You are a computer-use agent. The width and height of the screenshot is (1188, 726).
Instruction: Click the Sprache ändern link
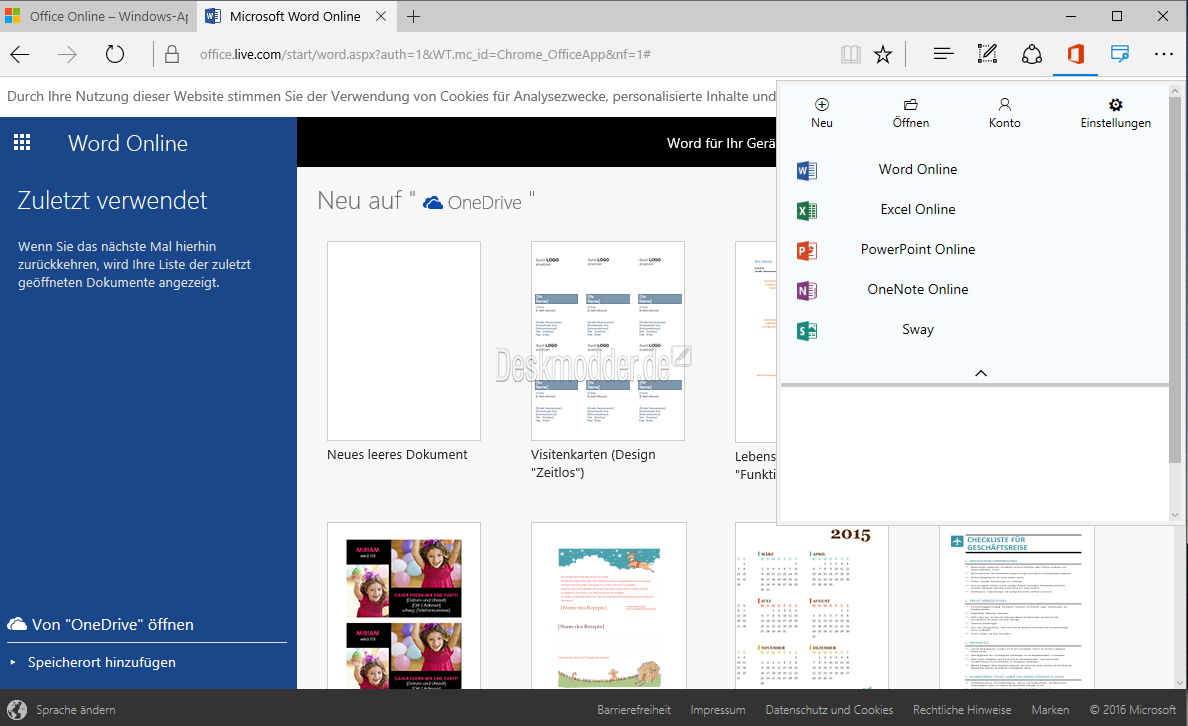pyautogui.click(x=76, y=710)
